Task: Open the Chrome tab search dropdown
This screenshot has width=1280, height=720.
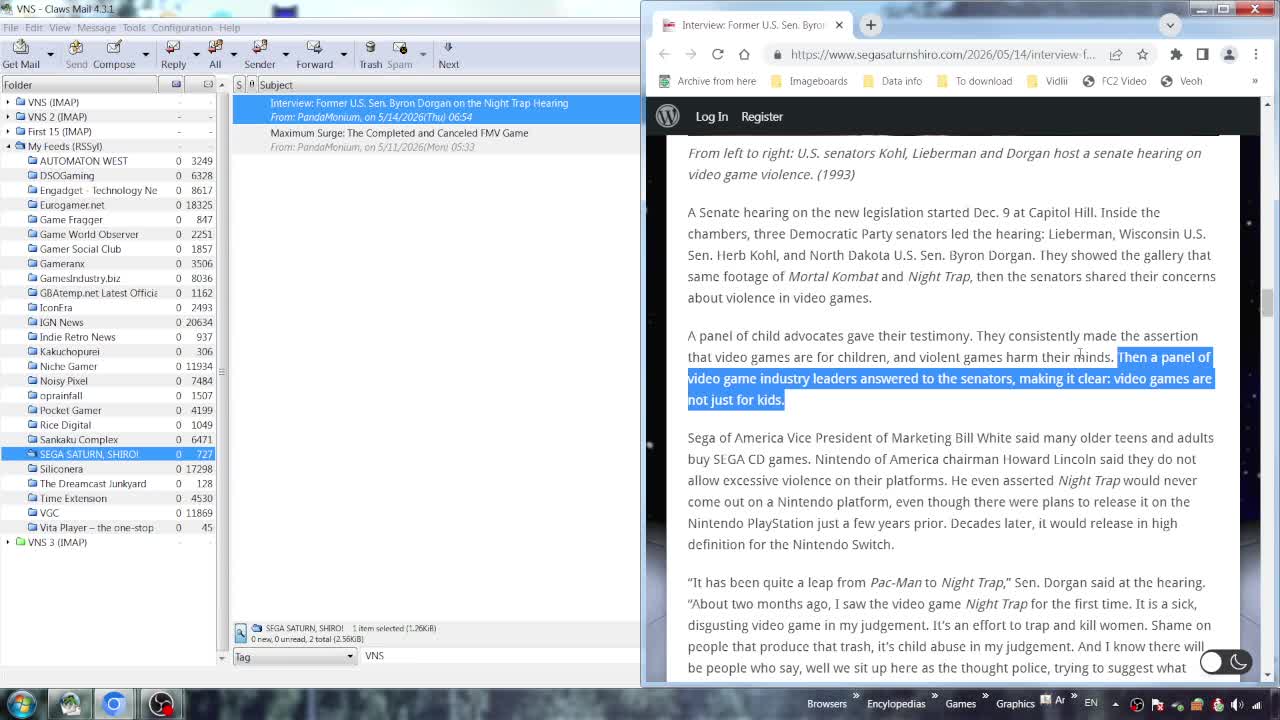Action: point(1170,25)
